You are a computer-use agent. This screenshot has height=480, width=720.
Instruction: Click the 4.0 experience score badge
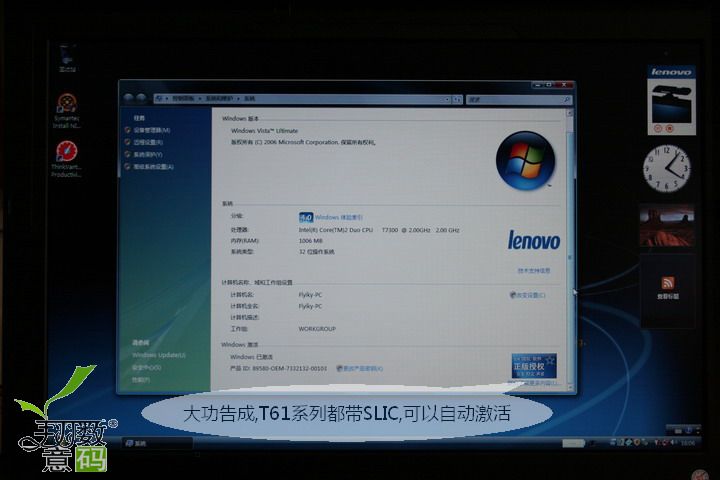[x=306, y=217]
